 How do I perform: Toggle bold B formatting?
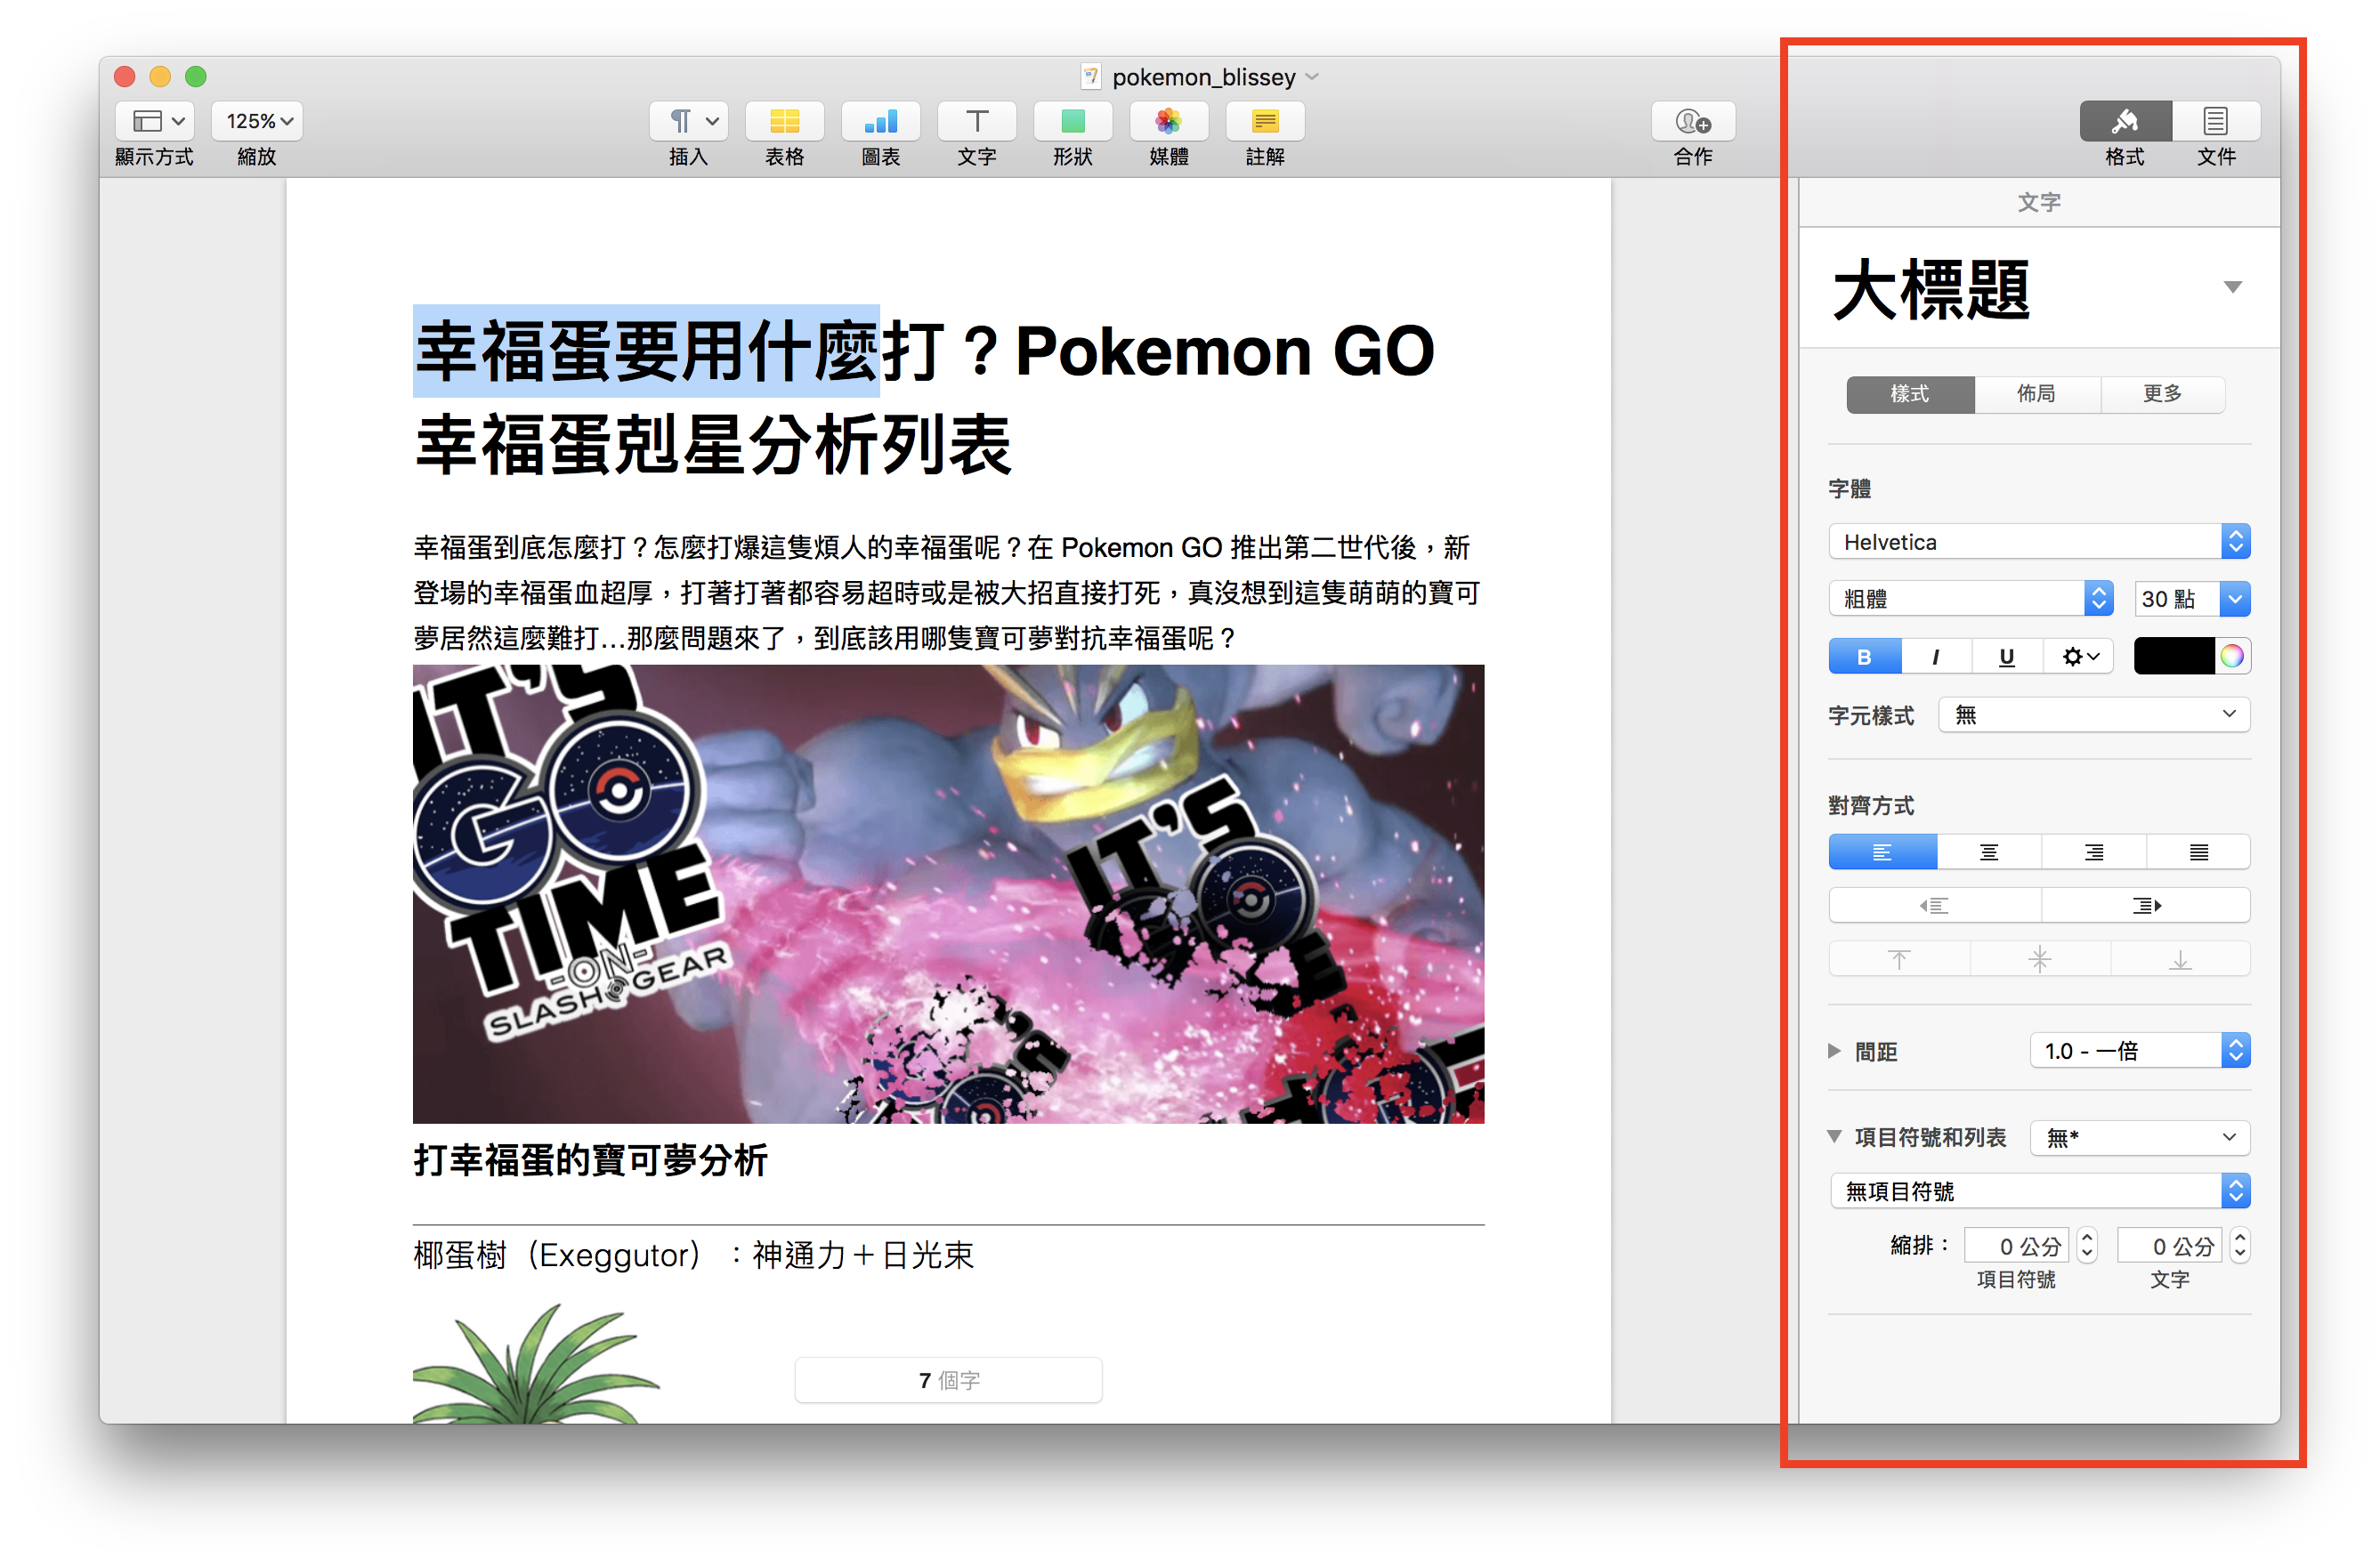click(1864, 657)
